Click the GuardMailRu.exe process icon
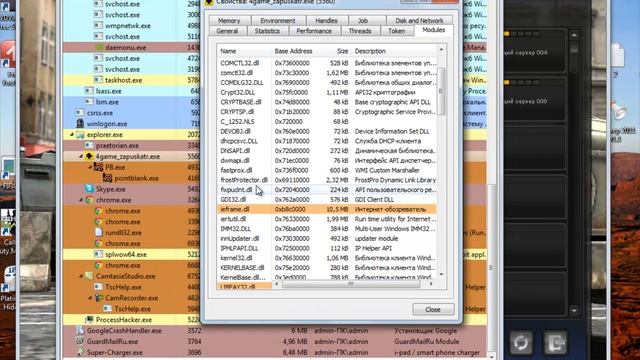Viewport: 640px width, 360px height. tap(80, 341)
